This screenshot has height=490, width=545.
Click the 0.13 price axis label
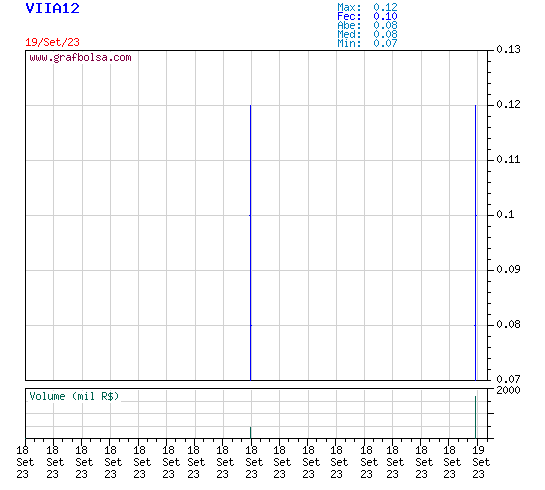click(508, 49)
